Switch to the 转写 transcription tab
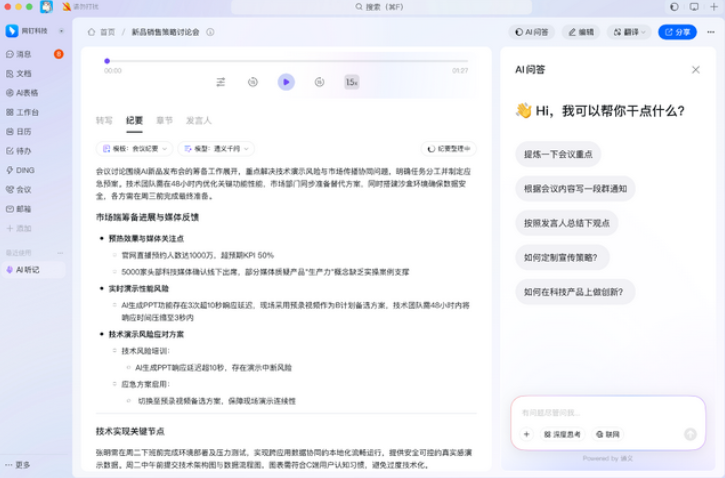Viewport: 725px width, 478px height. (104, 120)
